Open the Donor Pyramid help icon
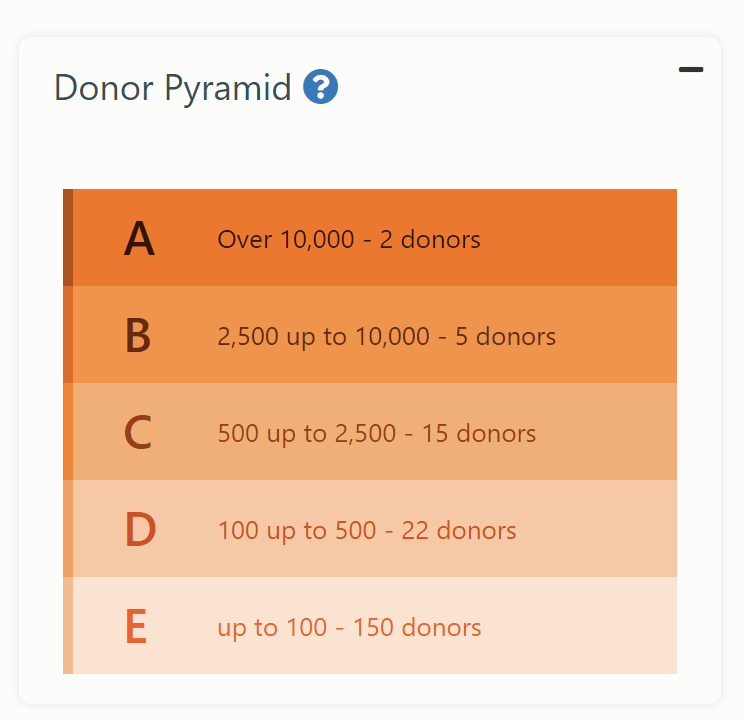This screenshot has width=744, height=720. point(320,87)
